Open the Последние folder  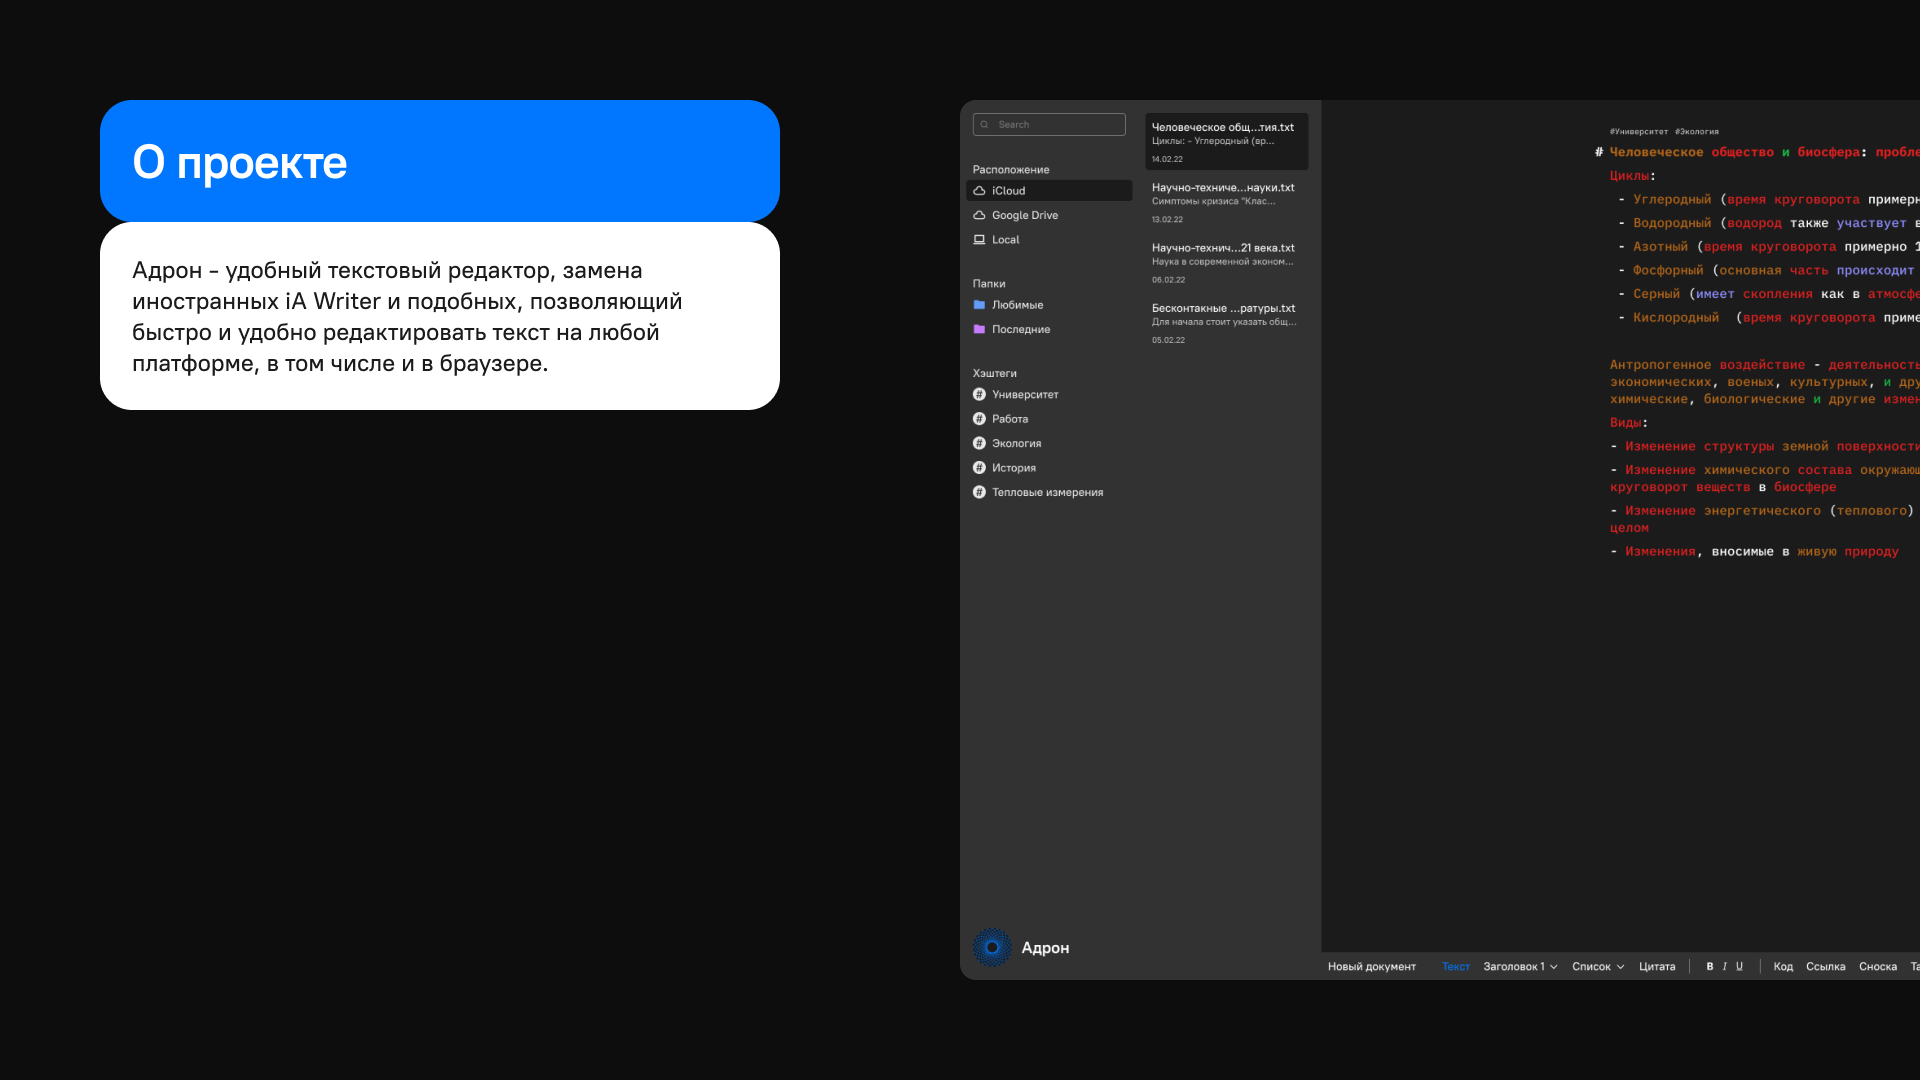tap(1020, 329)
